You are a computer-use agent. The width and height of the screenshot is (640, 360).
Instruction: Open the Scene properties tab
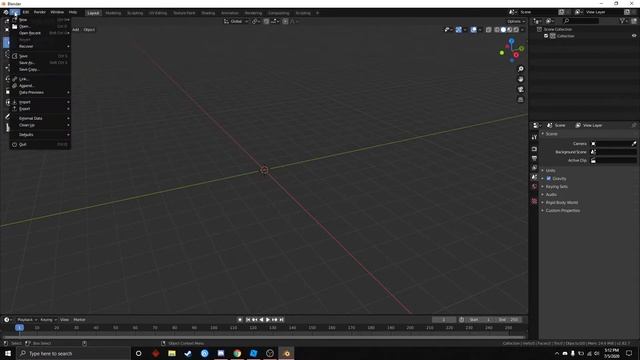click(534, 177)
